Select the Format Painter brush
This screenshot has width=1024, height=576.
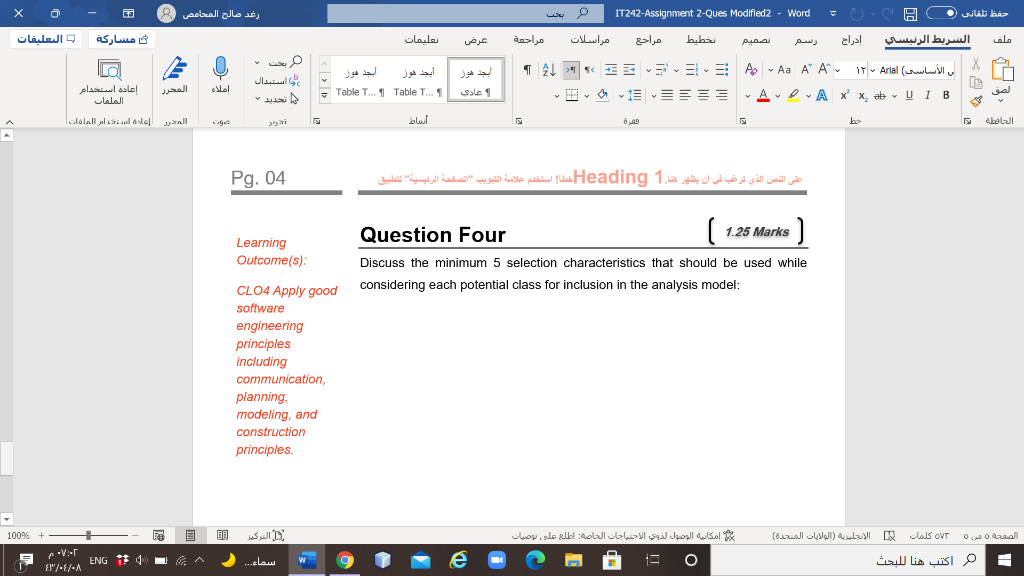[x=976, y=101]
